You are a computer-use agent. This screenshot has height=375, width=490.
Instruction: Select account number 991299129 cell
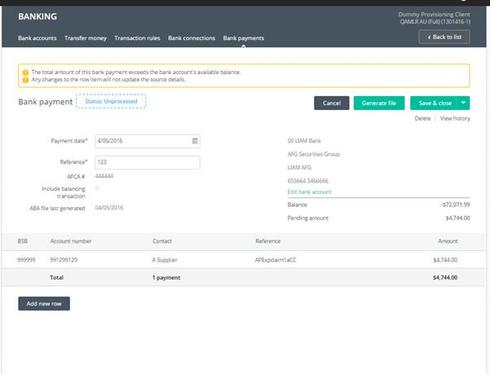coord(64,260)
